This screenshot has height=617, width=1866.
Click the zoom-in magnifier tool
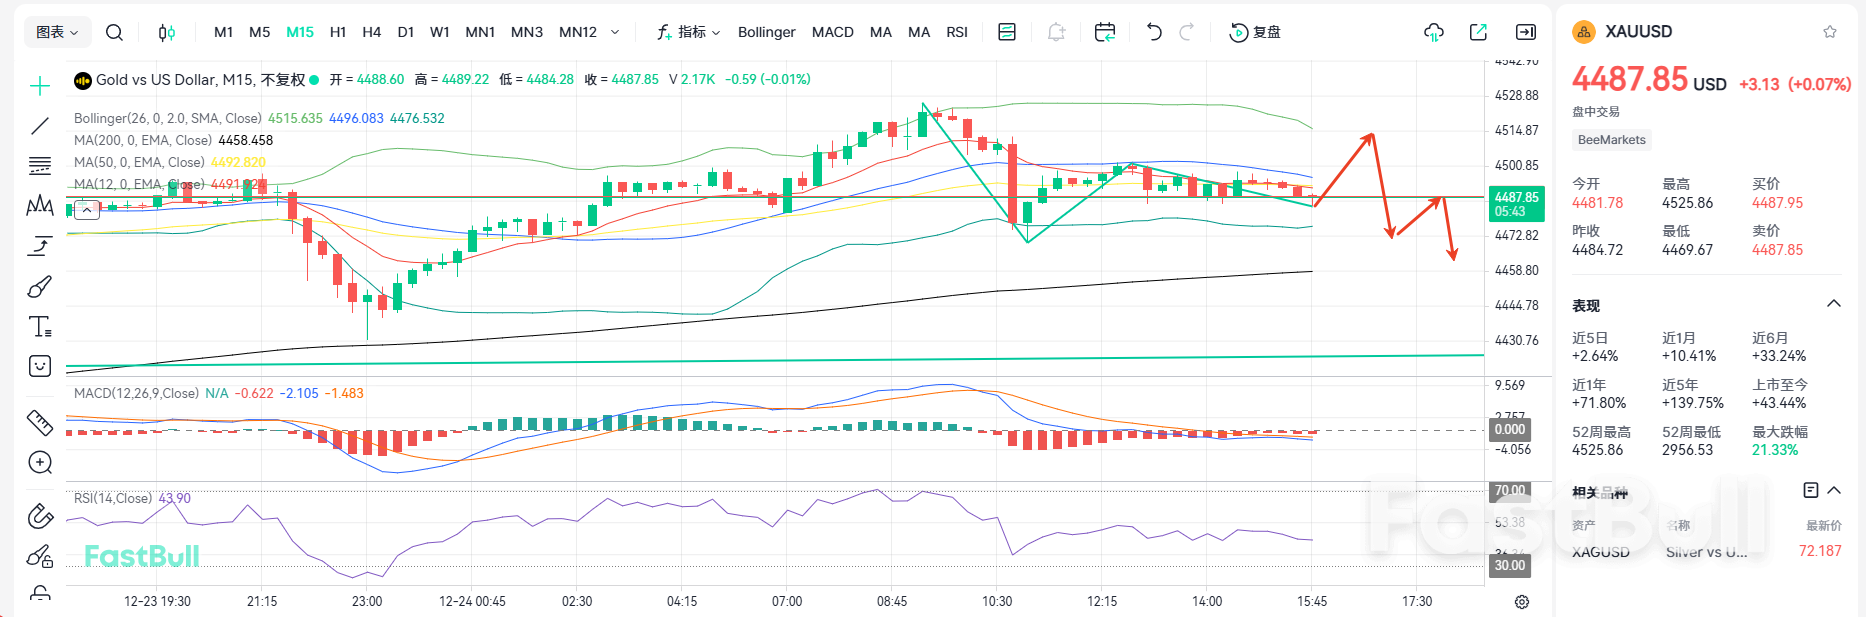coord(40,463)
